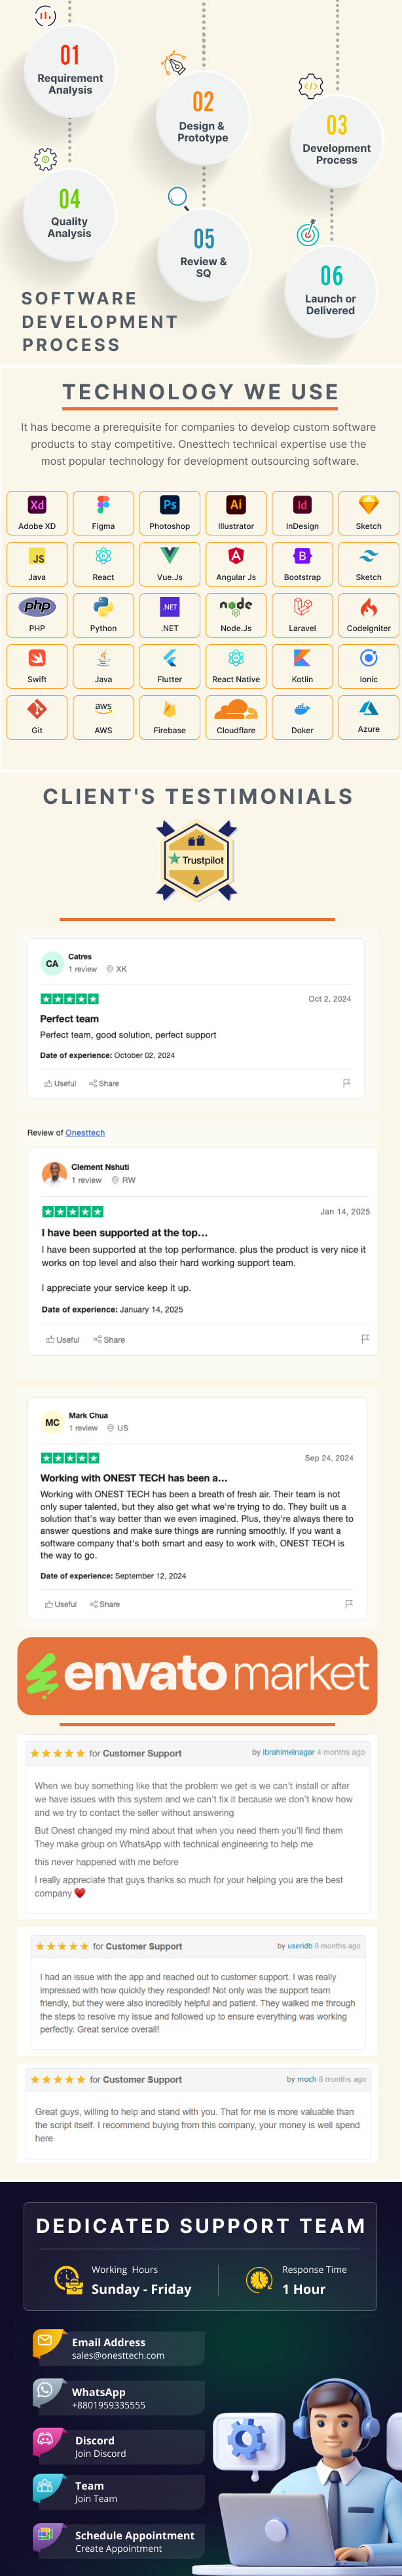Click the Laravel icon

(302, 614)
